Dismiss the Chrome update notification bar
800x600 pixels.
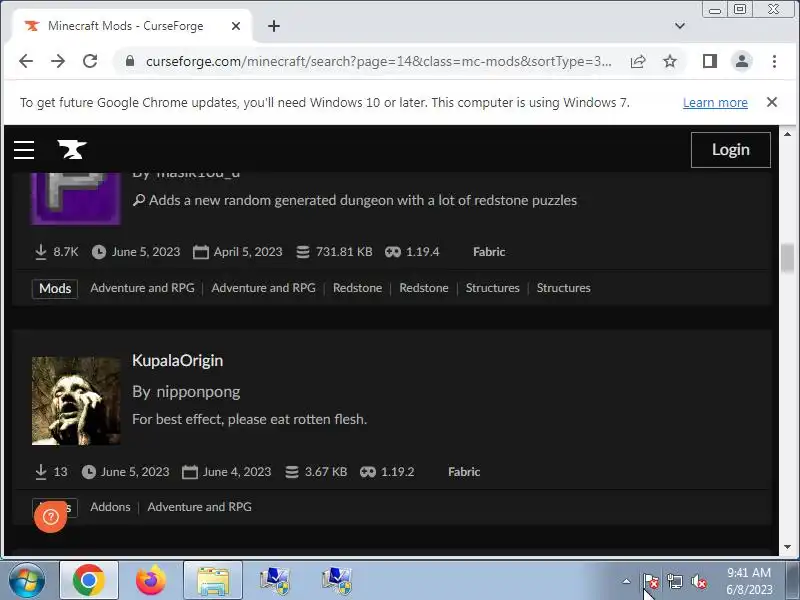point(772,103)
